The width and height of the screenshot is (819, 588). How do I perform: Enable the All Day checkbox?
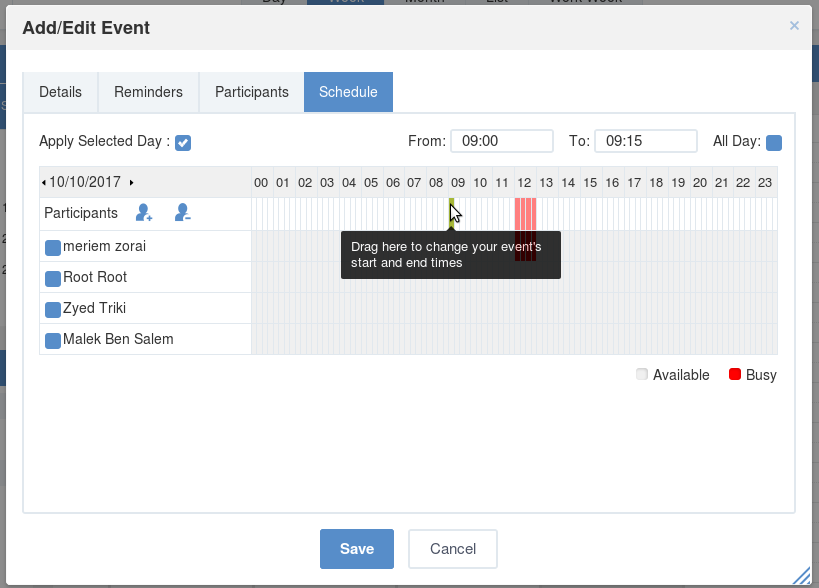774,143
